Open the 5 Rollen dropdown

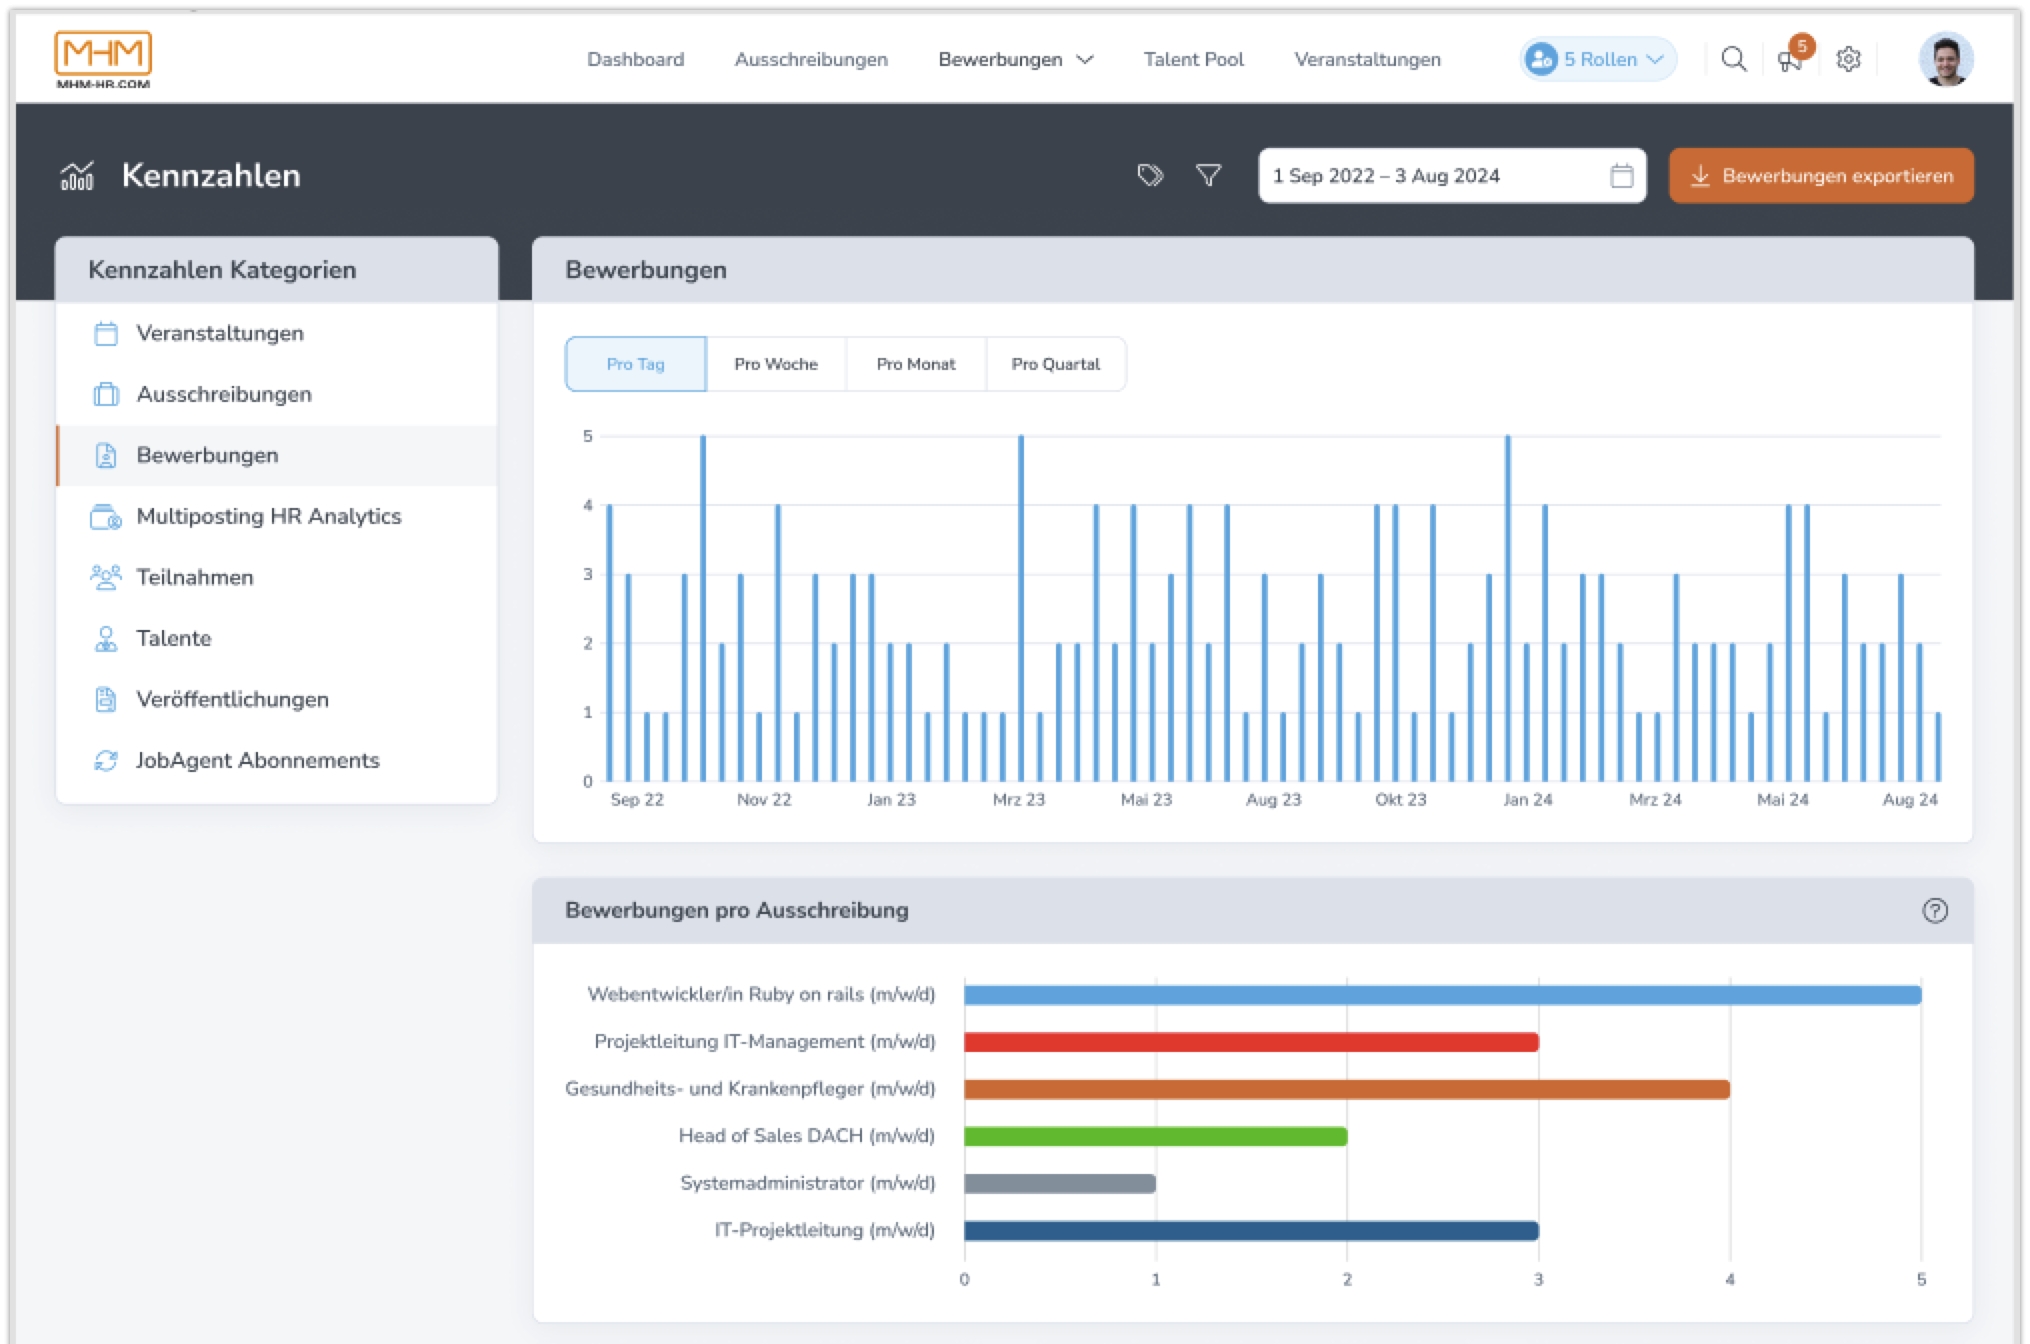1598,60
